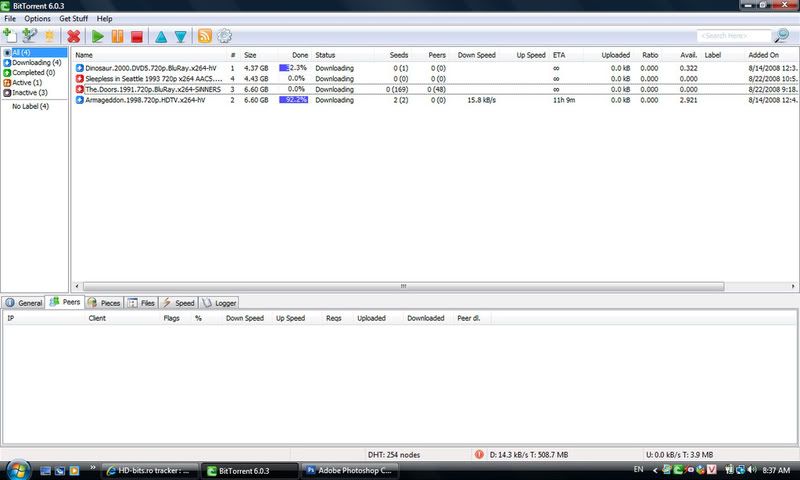800x480 pixels.
Task: Select The.Doors.1991.720p.BluRay torrent row
Action: click(x=435, y=89)
